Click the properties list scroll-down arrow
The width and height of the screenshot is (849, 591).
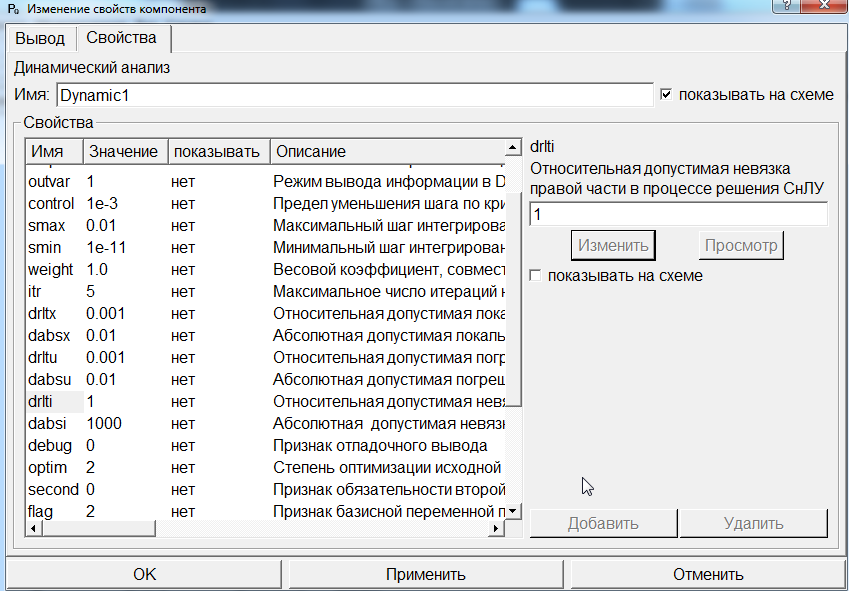point(514,512)
